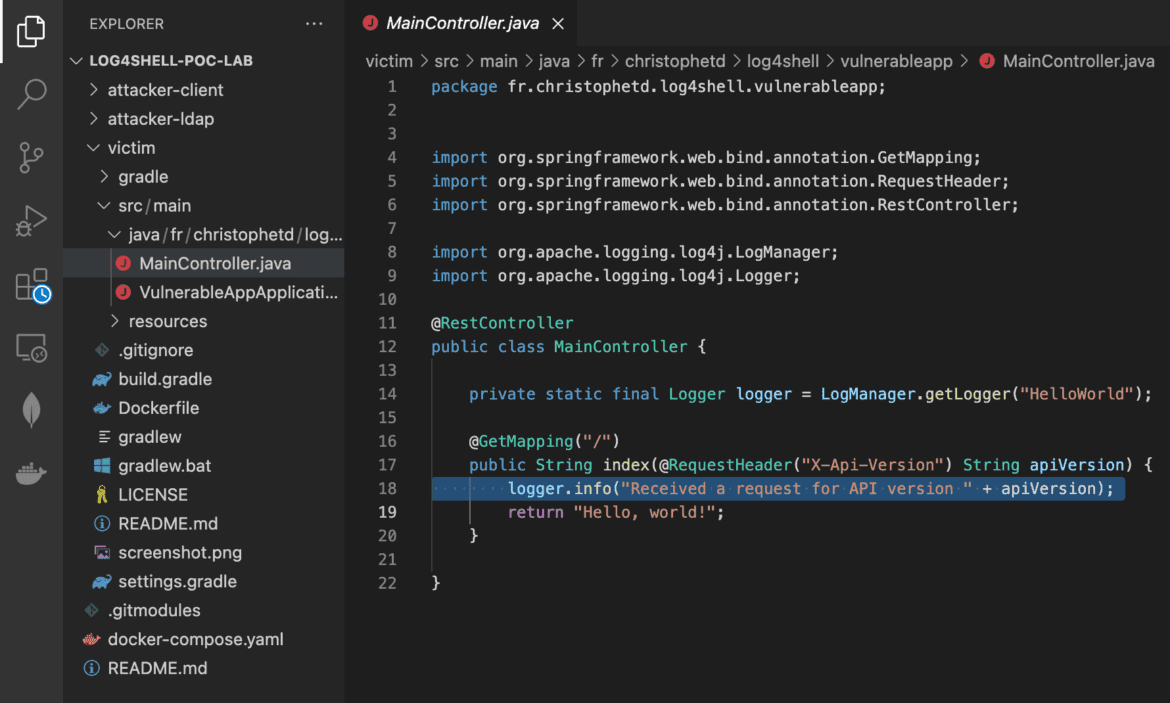Open the Search view
The image size is (1170, 703).
[x=30, y=94]
